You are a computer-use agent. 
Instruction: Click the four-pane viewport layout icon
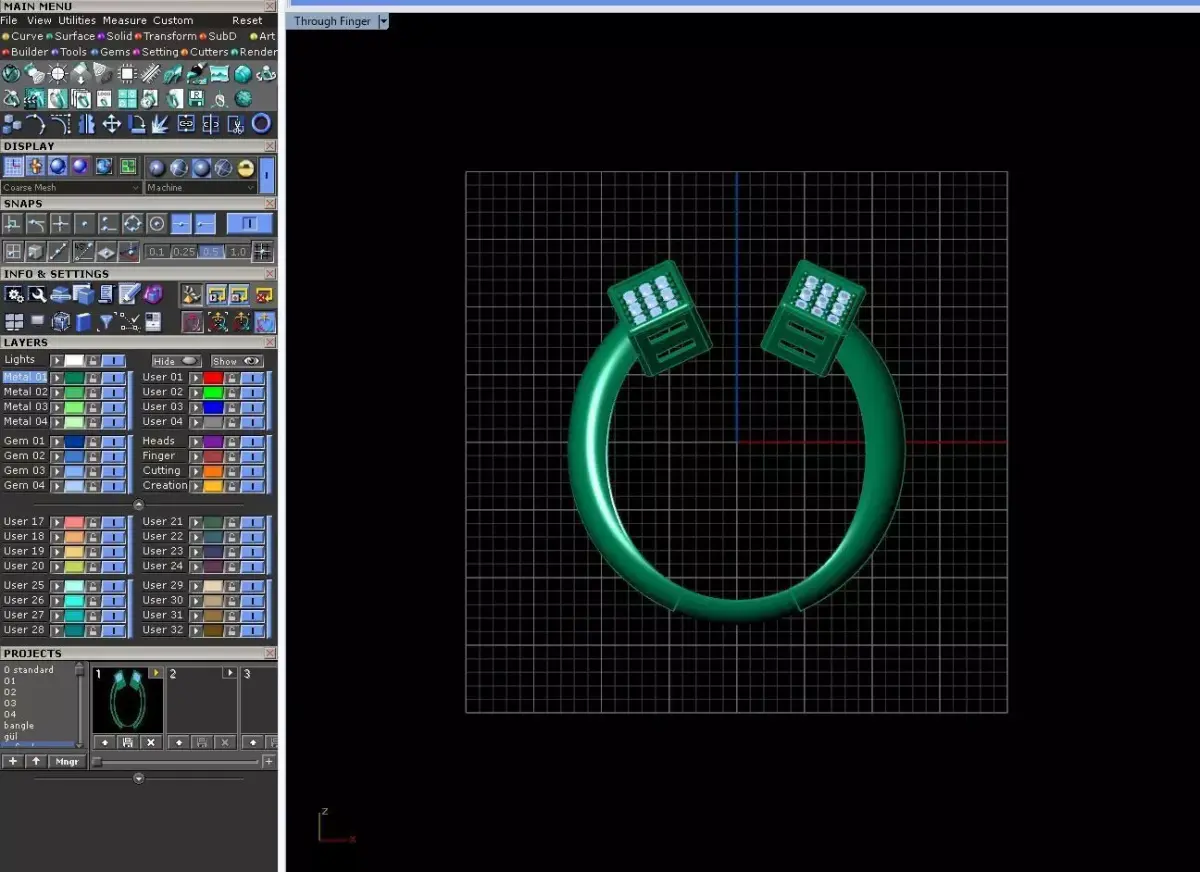click(14, 321)
